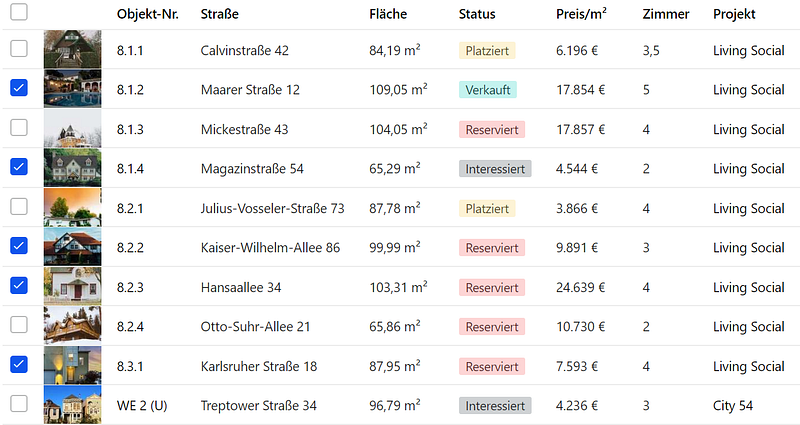Viewport: 800px width, 425px height.
Task: Open the City 54 project link
Action: click(733, 406)
